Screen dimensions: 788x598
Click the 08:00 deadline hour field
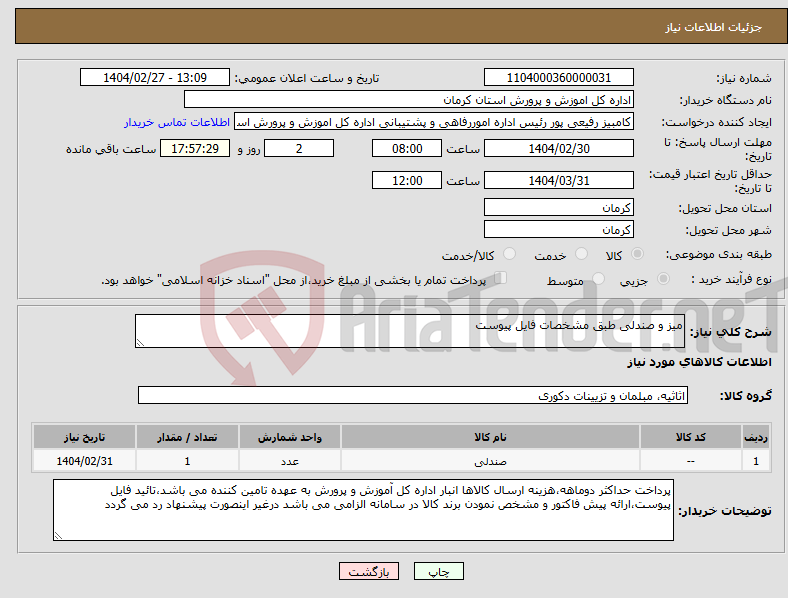tap(407, 148)
